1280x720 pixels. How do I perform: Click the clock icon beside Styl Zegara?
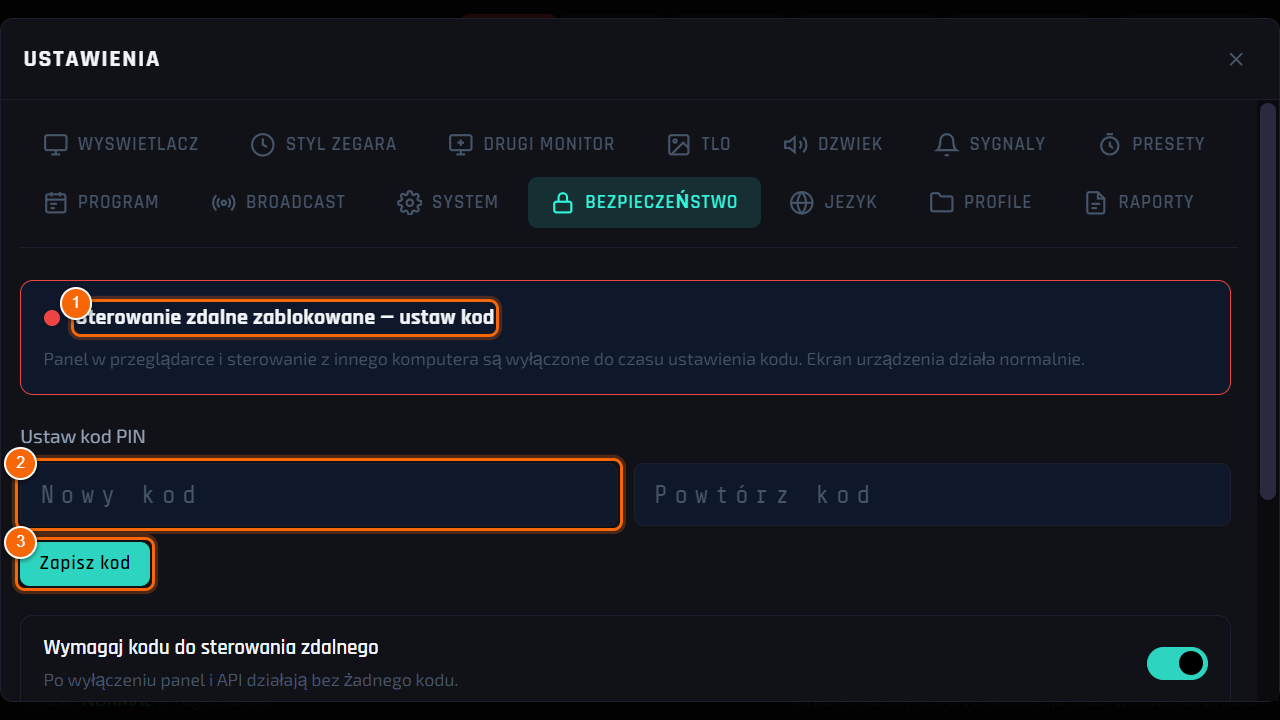[x=262, y=144]
